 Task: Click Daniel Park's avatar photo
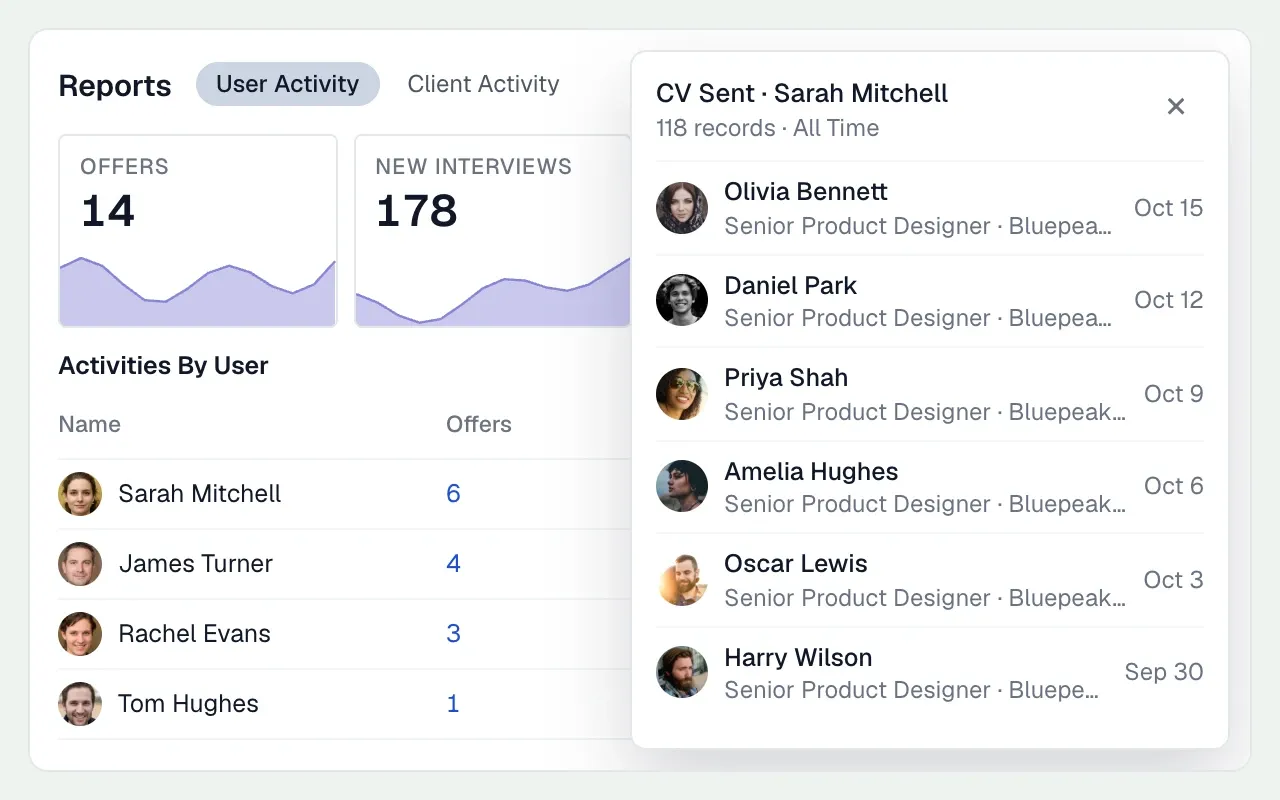point(682,300)
